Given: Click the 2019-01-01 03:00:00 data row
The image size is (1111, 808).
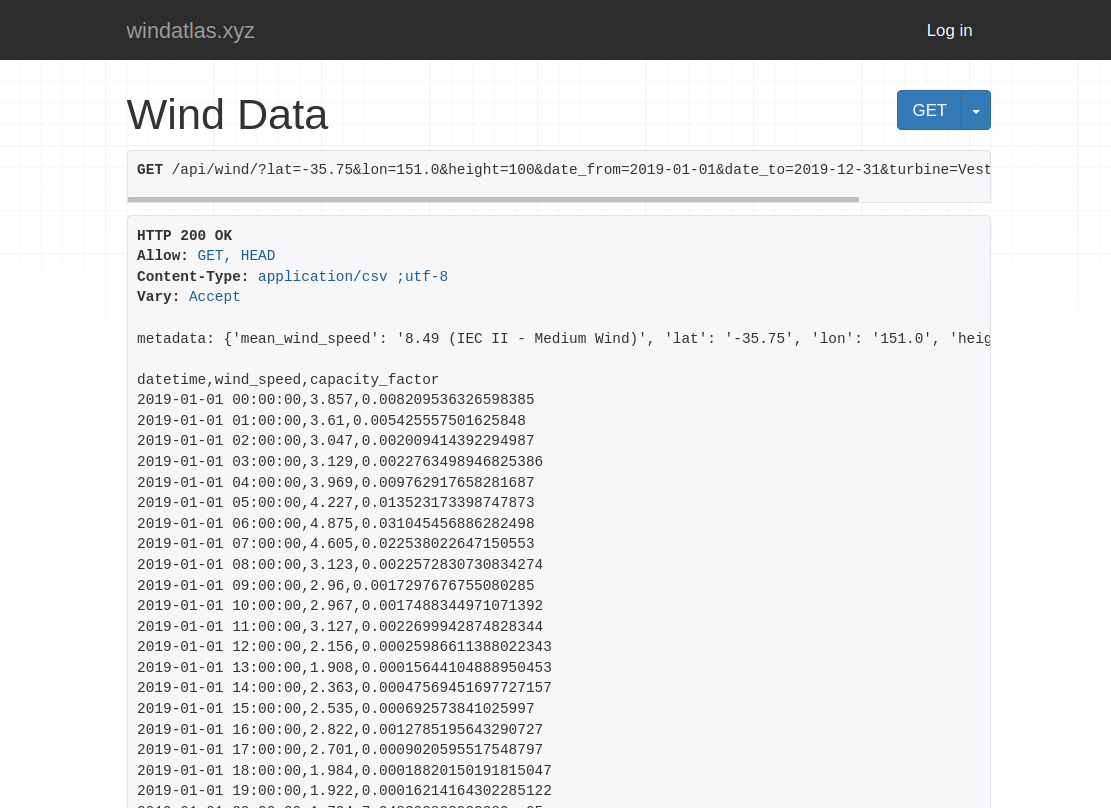Looking at the screenshot, I should click(340, 462).
